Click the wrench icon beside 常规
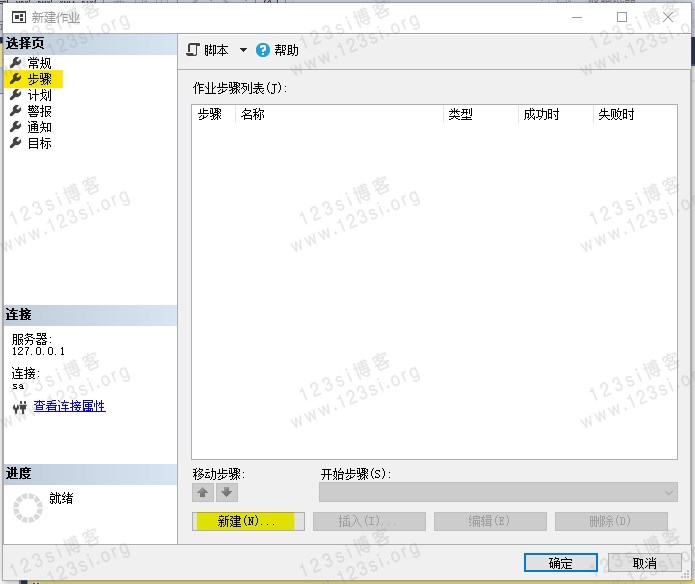This screenshot has height=584, width=695. (16, 63)
